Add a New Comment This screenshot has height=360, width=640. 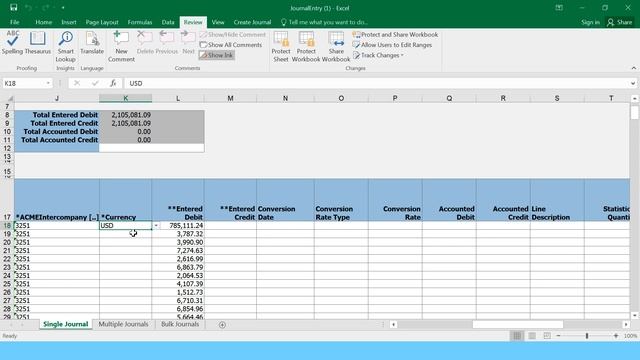coord(121,47)
